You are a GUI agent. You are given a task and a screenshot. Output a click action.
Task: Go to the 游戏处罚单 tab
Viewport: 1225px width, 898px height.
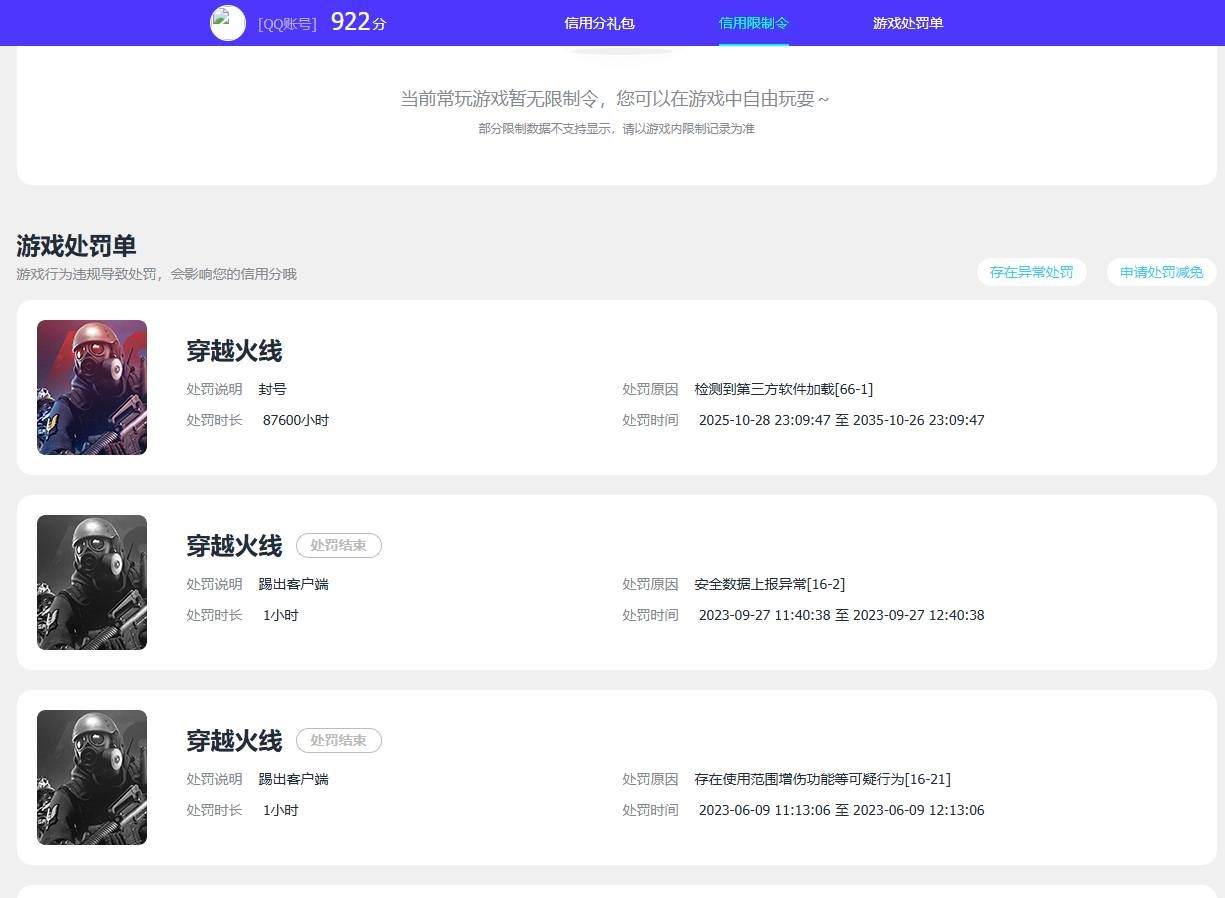point(908,23)
